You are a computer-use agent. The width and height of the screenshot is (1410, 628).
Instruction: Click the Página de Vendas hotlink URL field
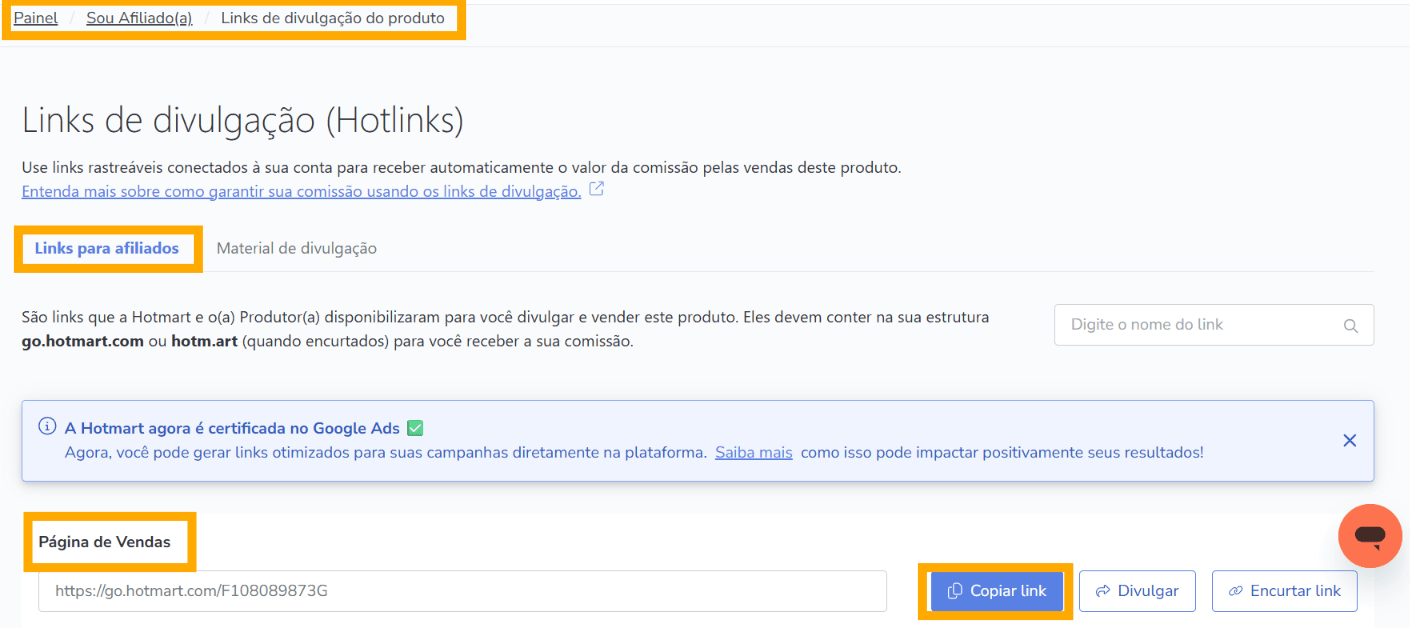[462, 591]
